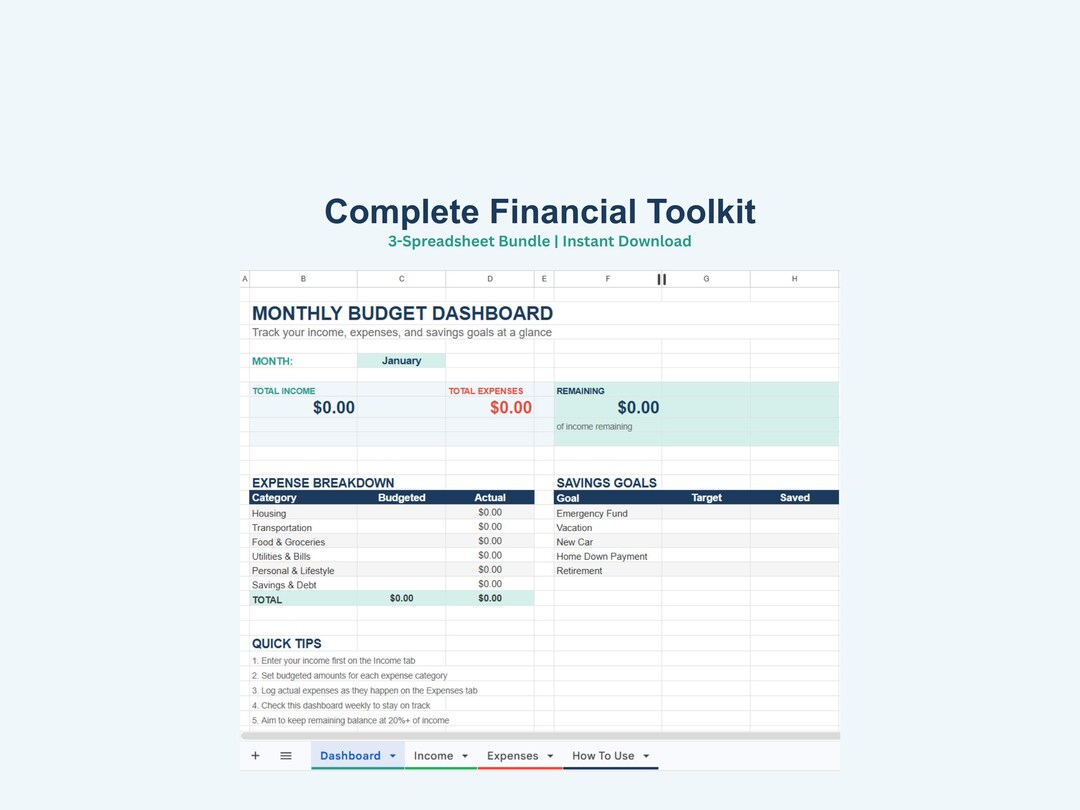Image resolution: width=1080 pixels, height=810 pixels.
Task: Select column G header
Action: pos(706,279)
